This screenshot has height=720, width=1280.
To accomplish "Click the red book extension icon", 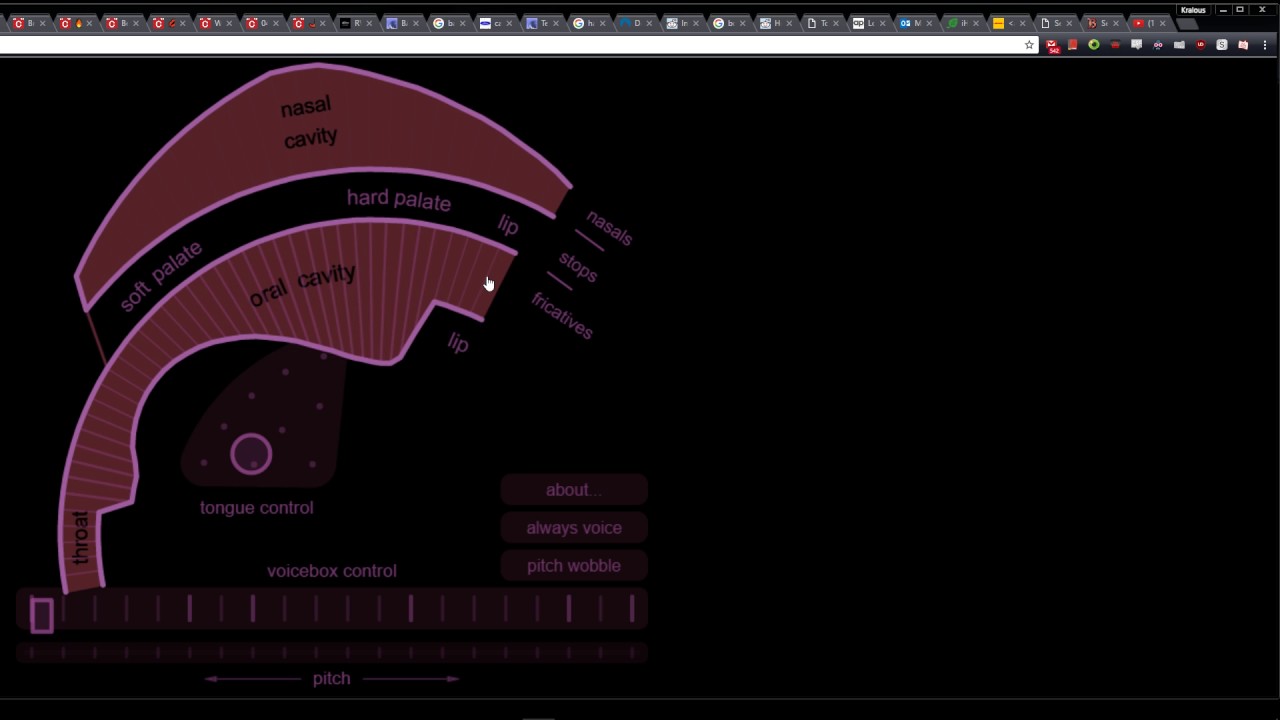I will click(1072, 45).
